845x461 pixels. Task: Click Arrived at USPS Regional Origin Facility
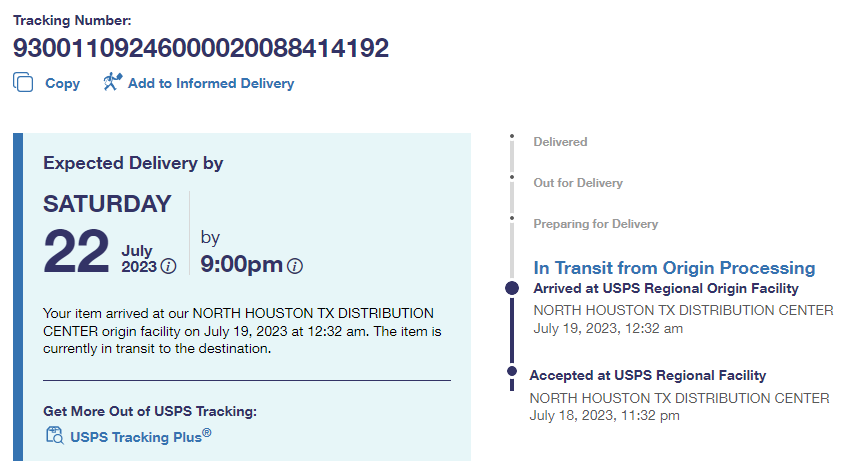[665, 289]
